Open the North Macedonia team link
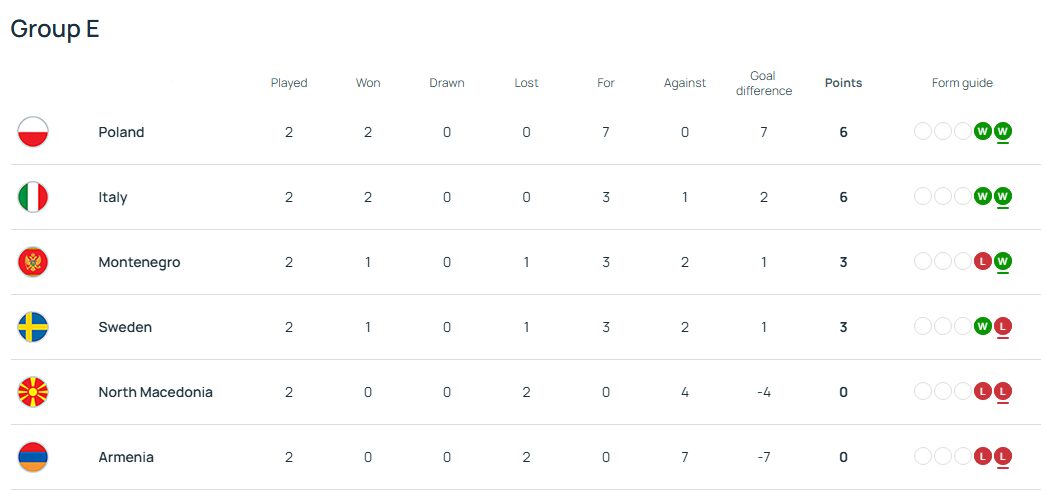Image resolution: width=1050 pixels, height=491 pixels. [155, 392]
